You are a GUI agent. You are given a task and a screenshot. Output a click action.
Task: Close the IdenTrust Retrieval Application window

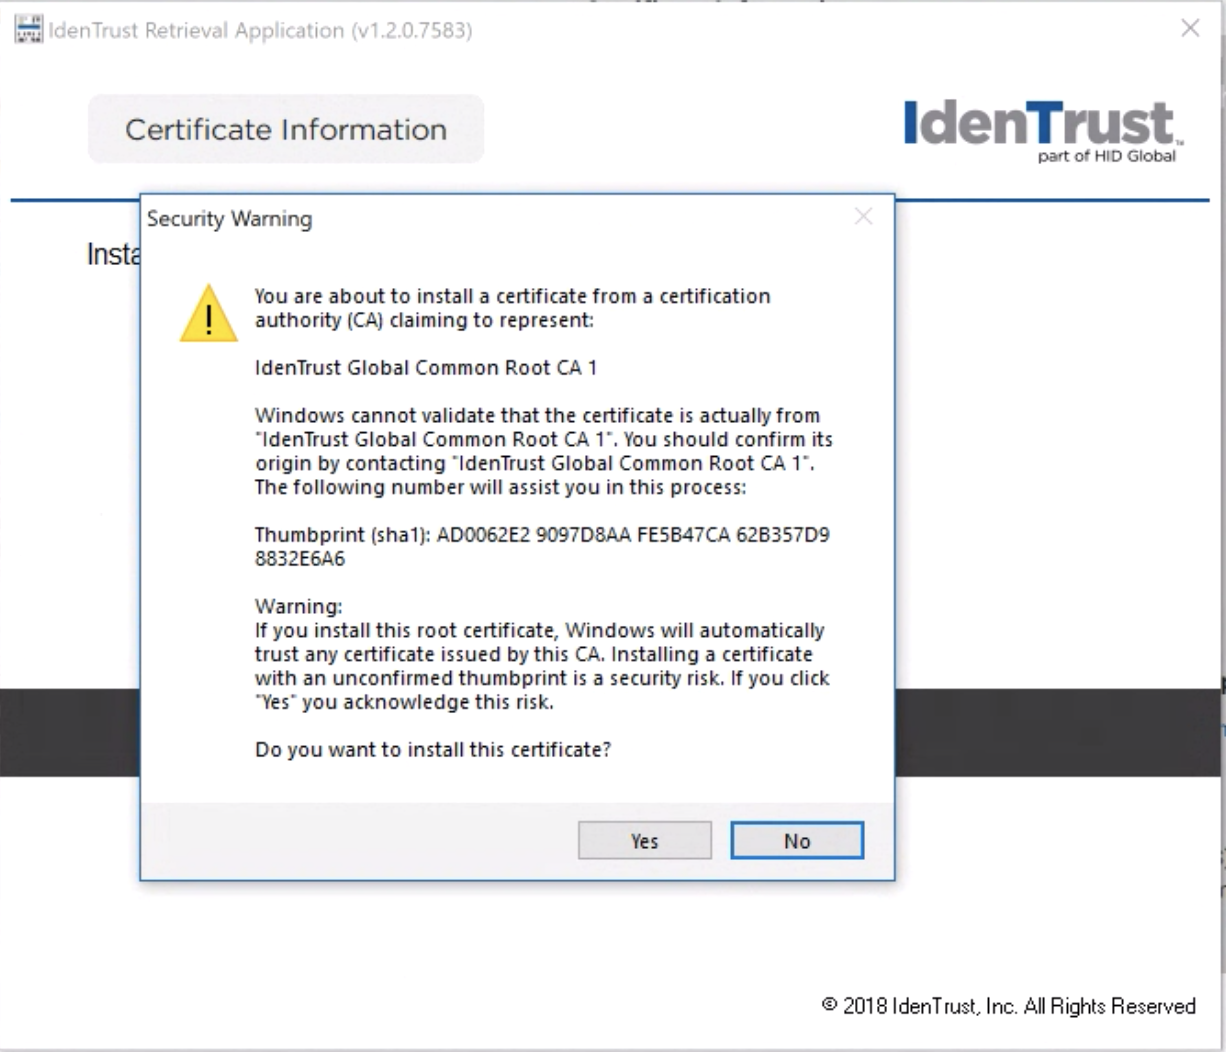pyautogui.click(x=1190, y=28)
